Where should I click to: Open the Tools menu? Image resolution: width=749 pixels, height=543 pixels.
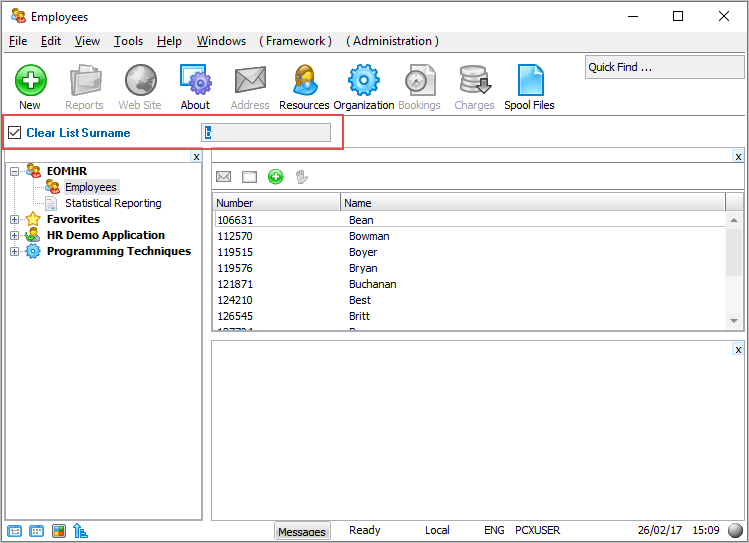coord(128,41)
